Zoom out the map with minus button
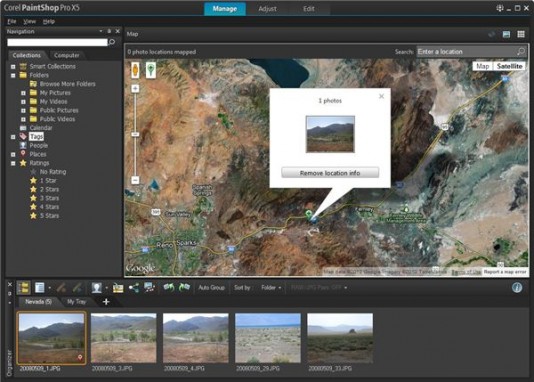Viewport: 534px width, 382px height. point(135,180)
